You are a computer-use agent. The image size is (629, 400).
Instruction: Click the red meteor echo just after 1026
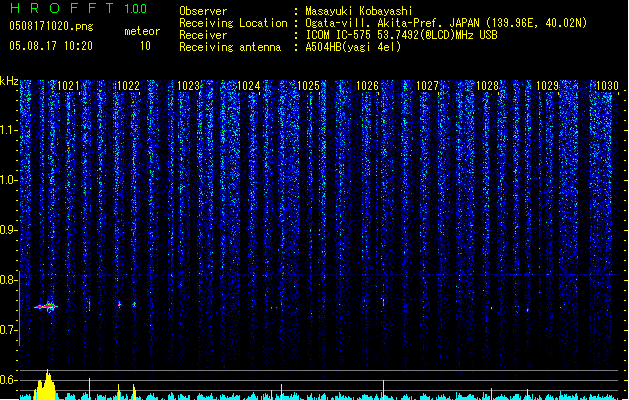pos(383,302)
